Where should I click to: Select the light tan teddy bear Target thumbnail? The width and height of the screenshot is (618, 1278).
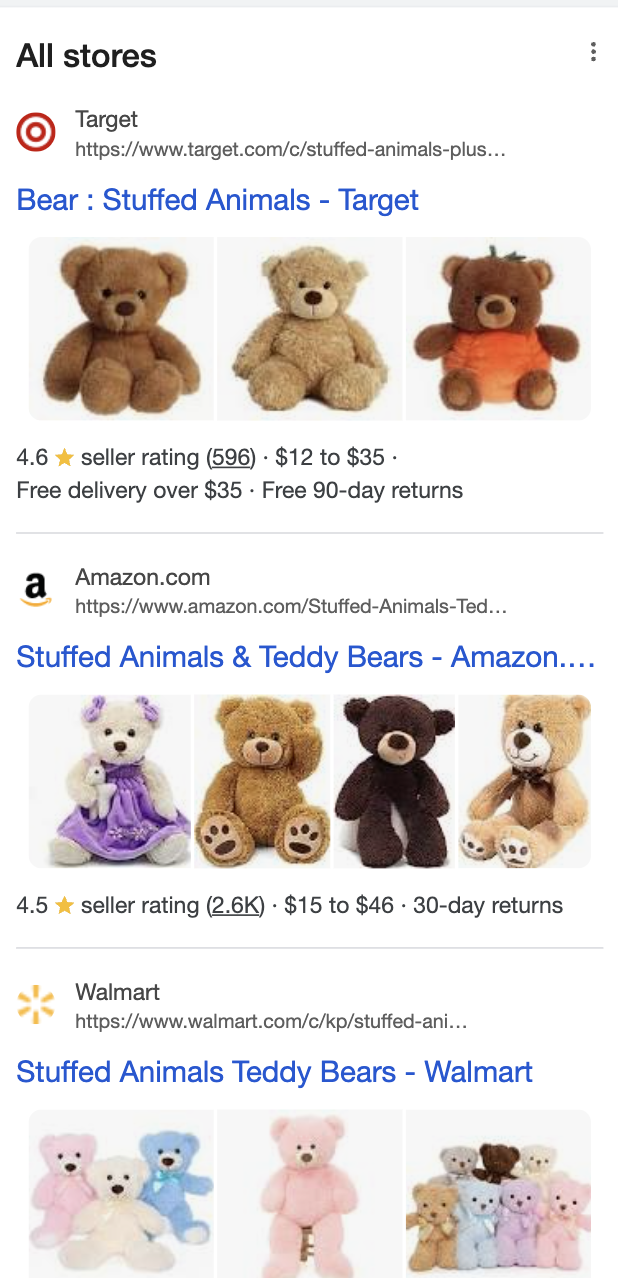[309, 328]
